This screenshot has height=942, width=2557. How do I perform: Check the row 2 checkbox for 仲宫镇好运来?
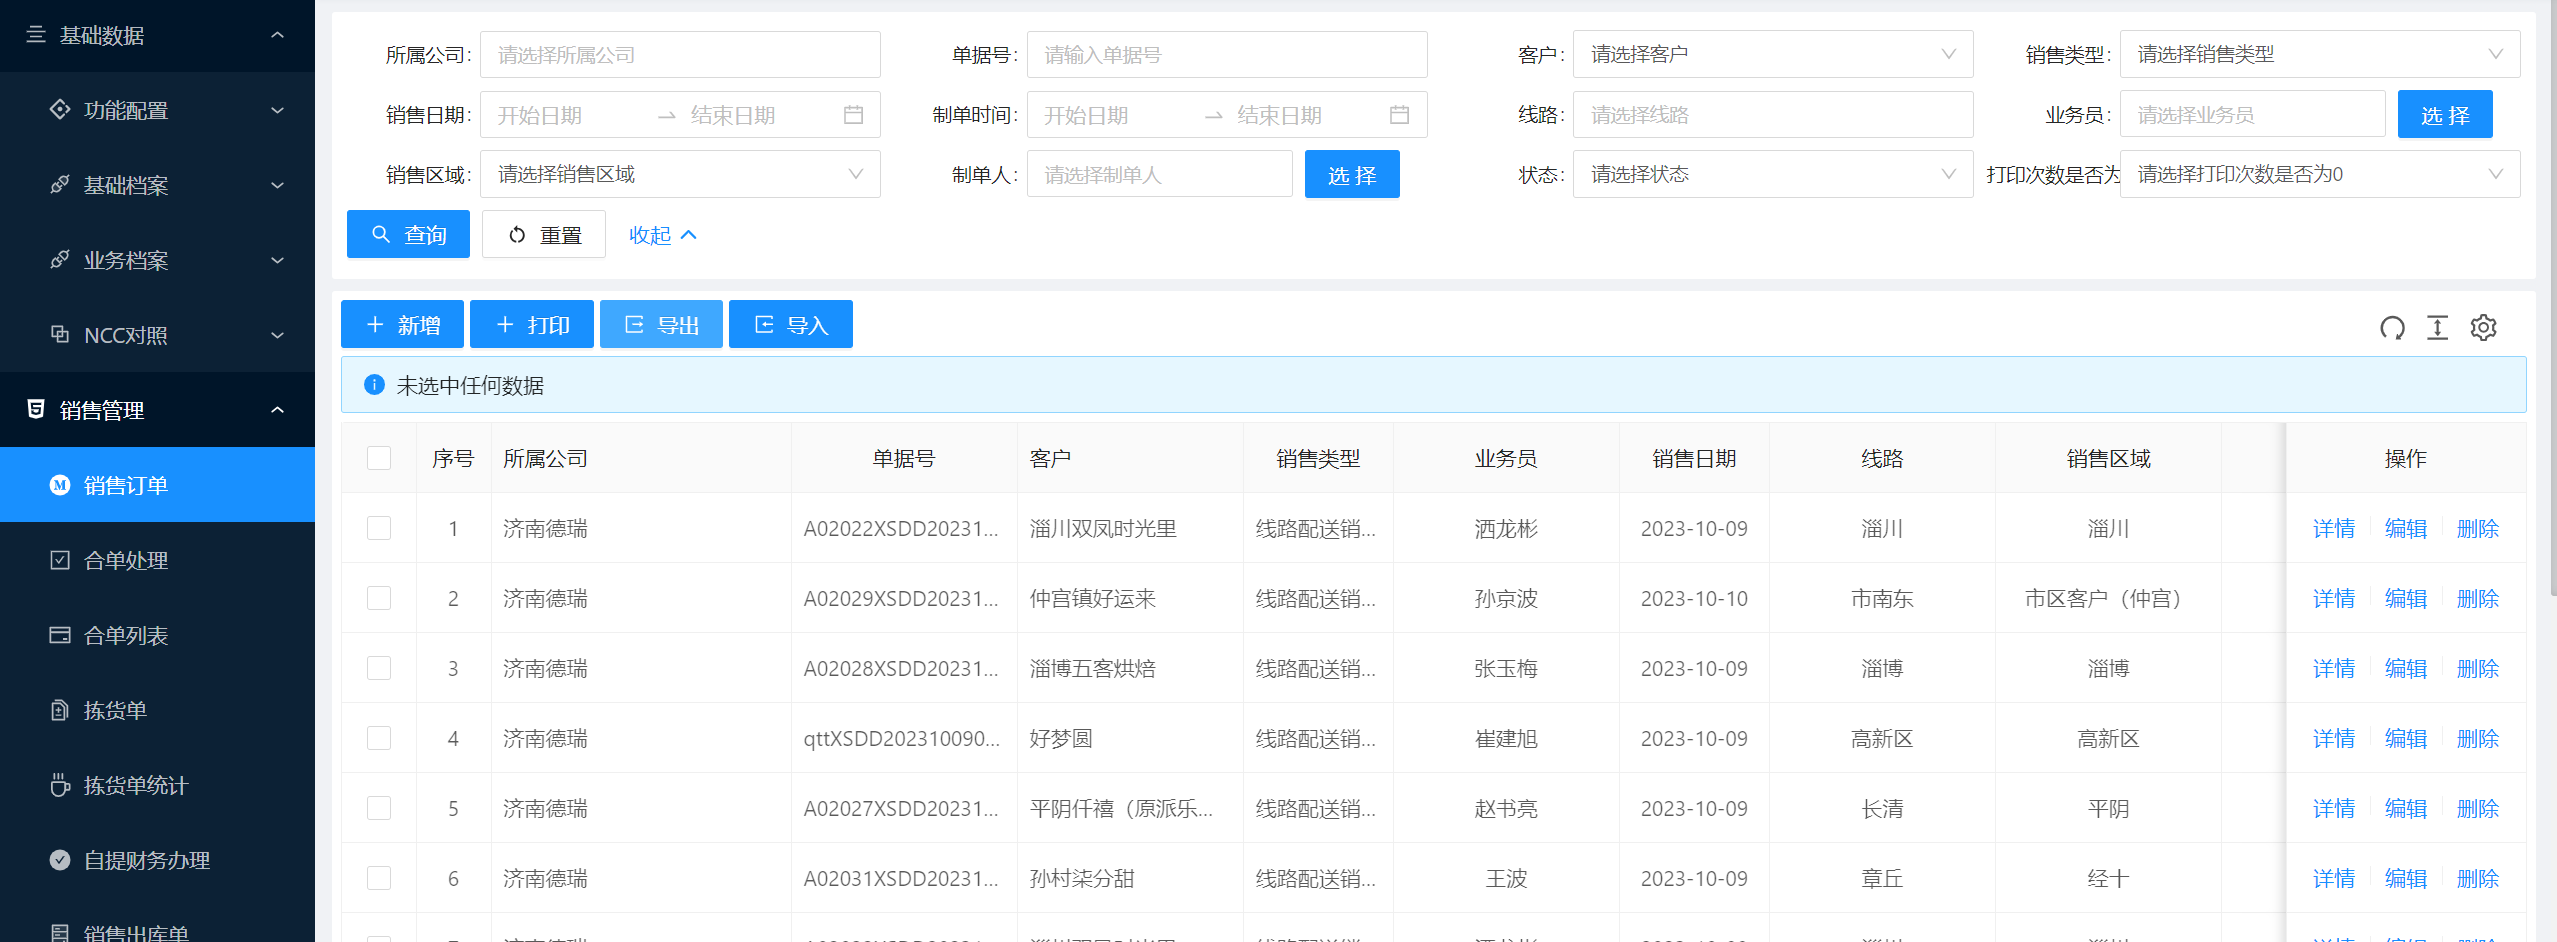pos(379,598)
